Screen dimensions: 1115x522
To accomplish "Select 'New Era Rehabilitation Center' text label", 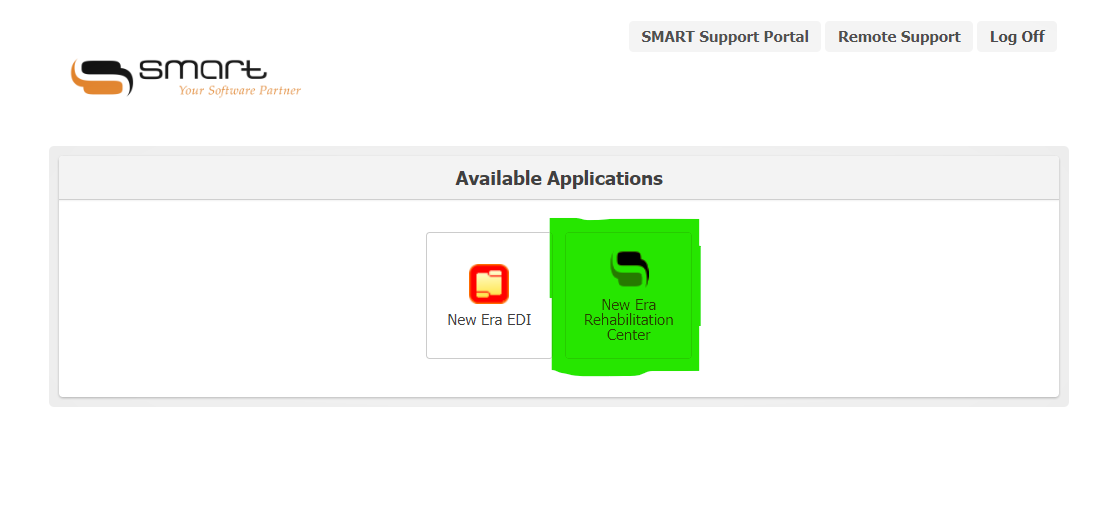I will 629,320.
